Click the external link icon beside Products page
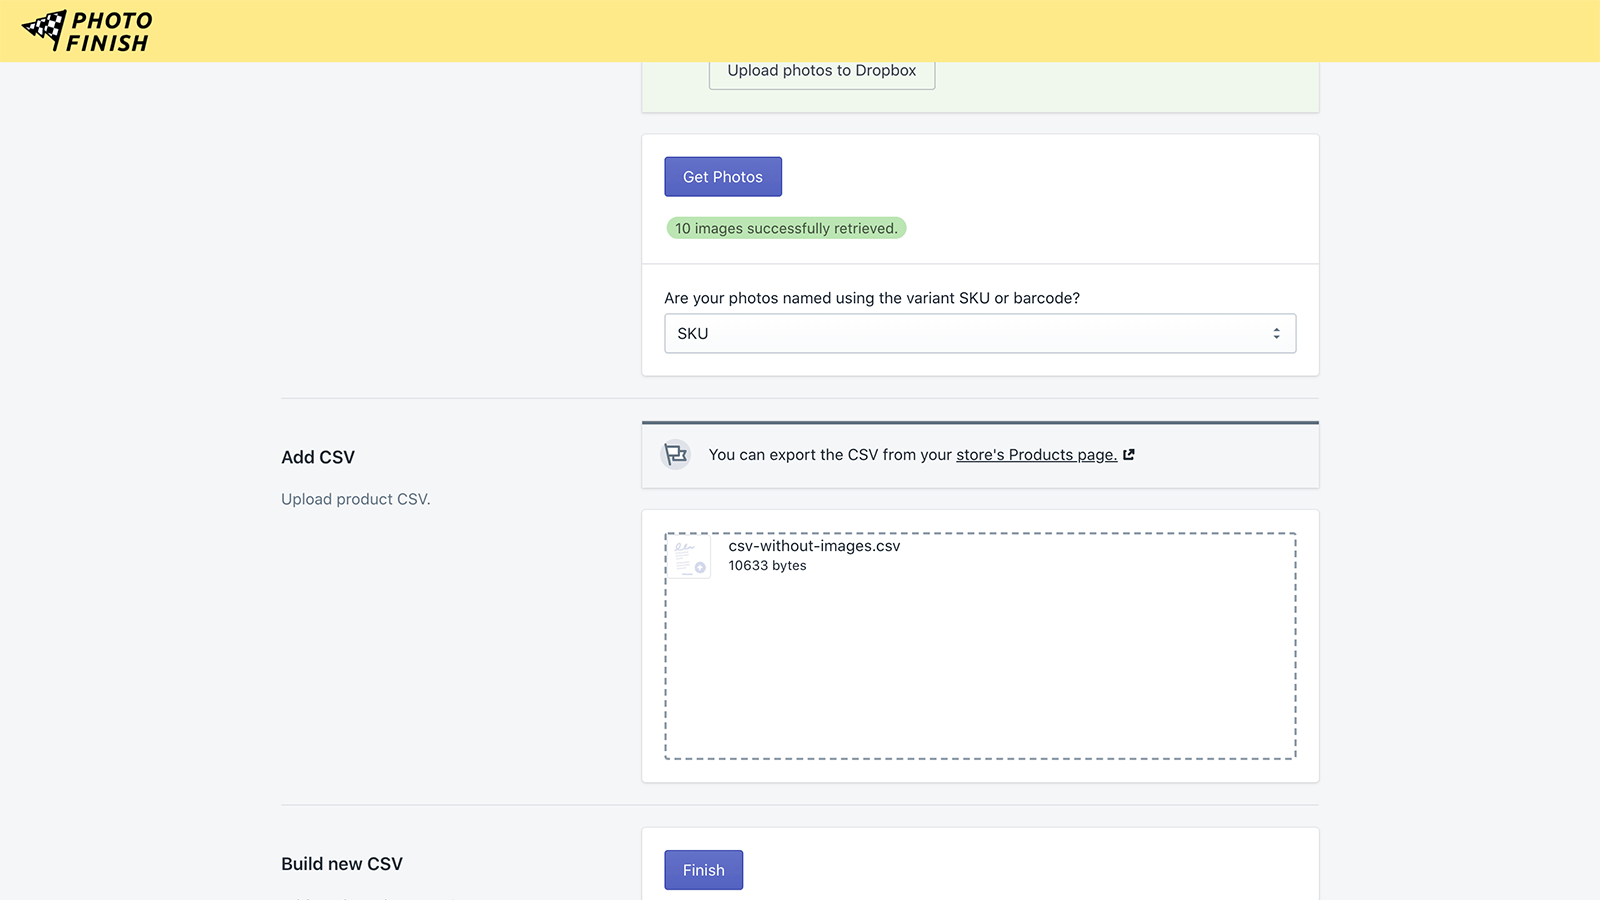 tap(1129, 455)
